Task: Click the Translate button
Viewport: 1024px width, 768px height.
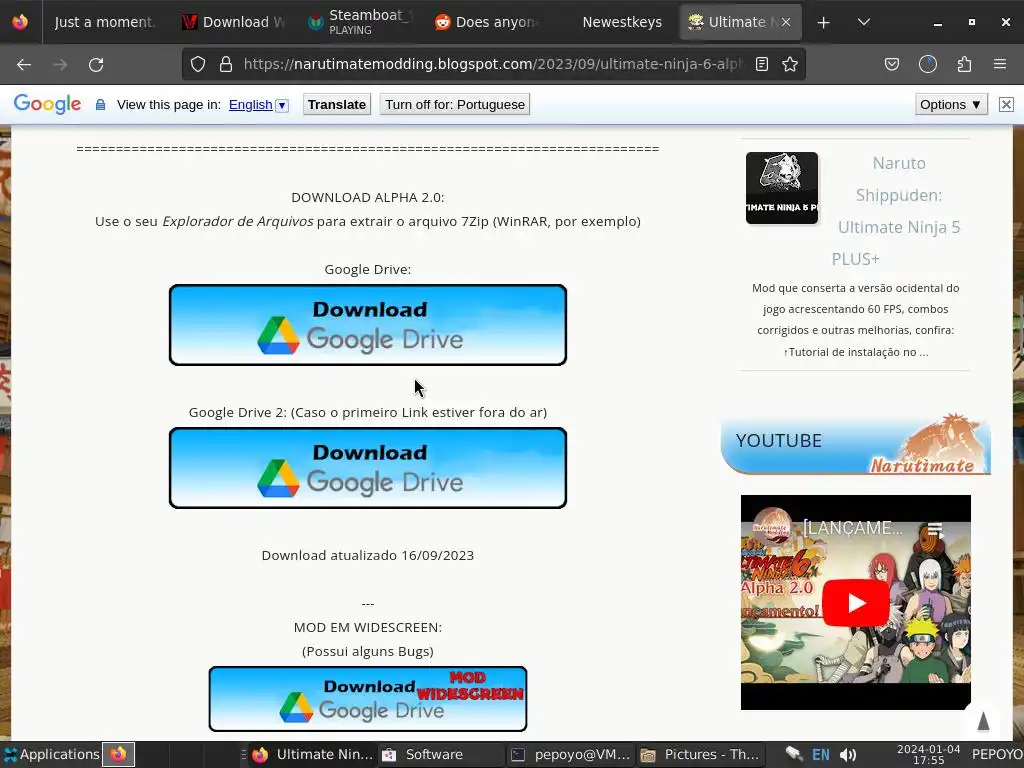Action: 336,104
